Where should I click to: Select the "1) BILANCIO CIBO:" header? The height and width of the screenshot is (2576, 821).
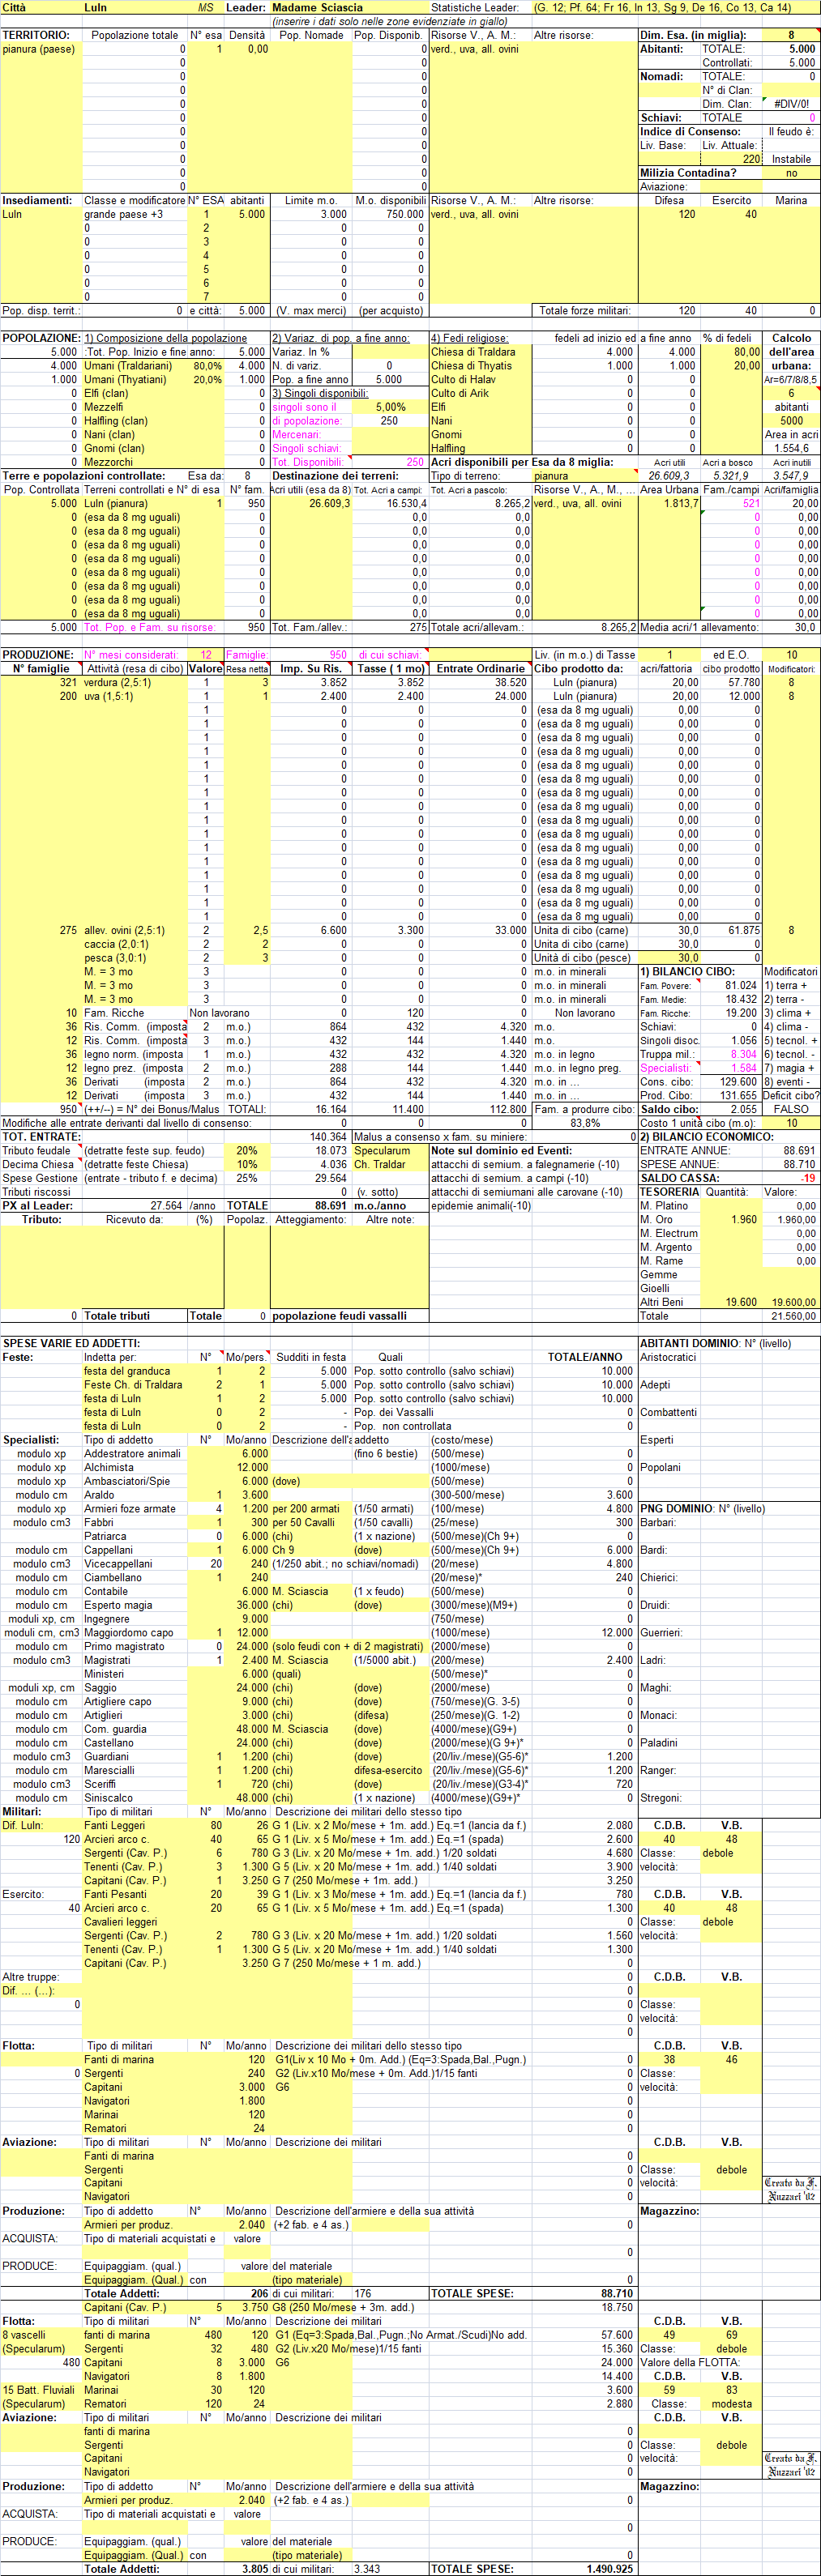tap(687, 972)
